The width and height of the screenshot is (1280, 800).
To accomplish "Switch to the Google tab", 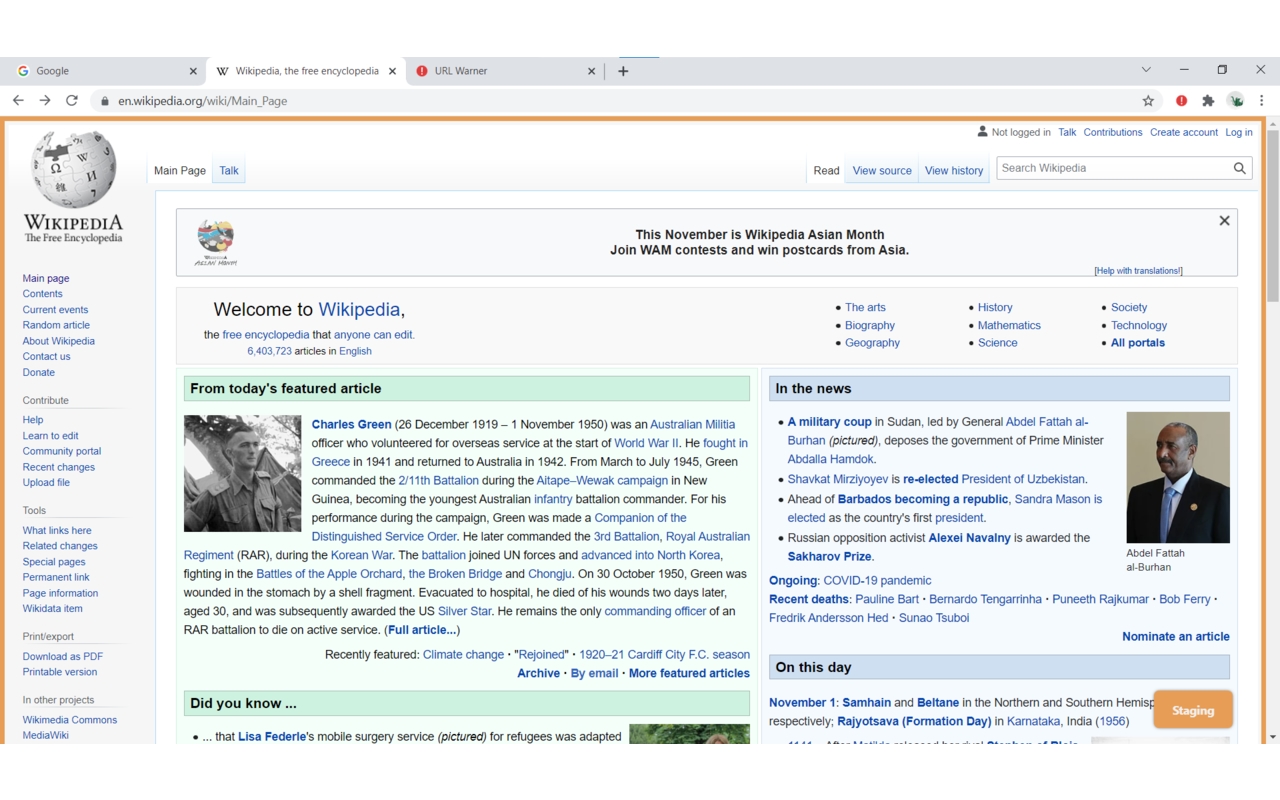I will pyautogui.click(x=105, y=71).
